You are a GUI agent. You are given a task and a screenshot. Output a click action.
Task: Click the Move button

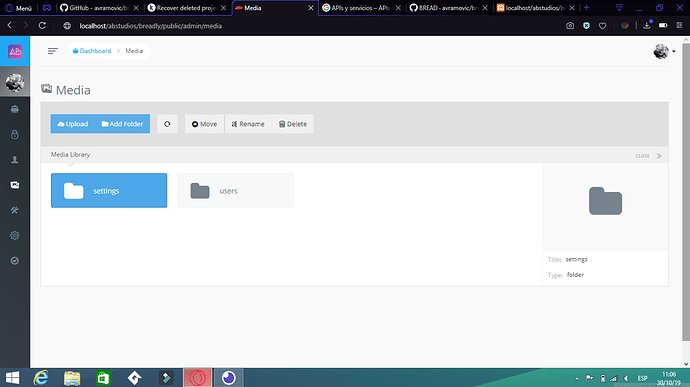point(204,124)
